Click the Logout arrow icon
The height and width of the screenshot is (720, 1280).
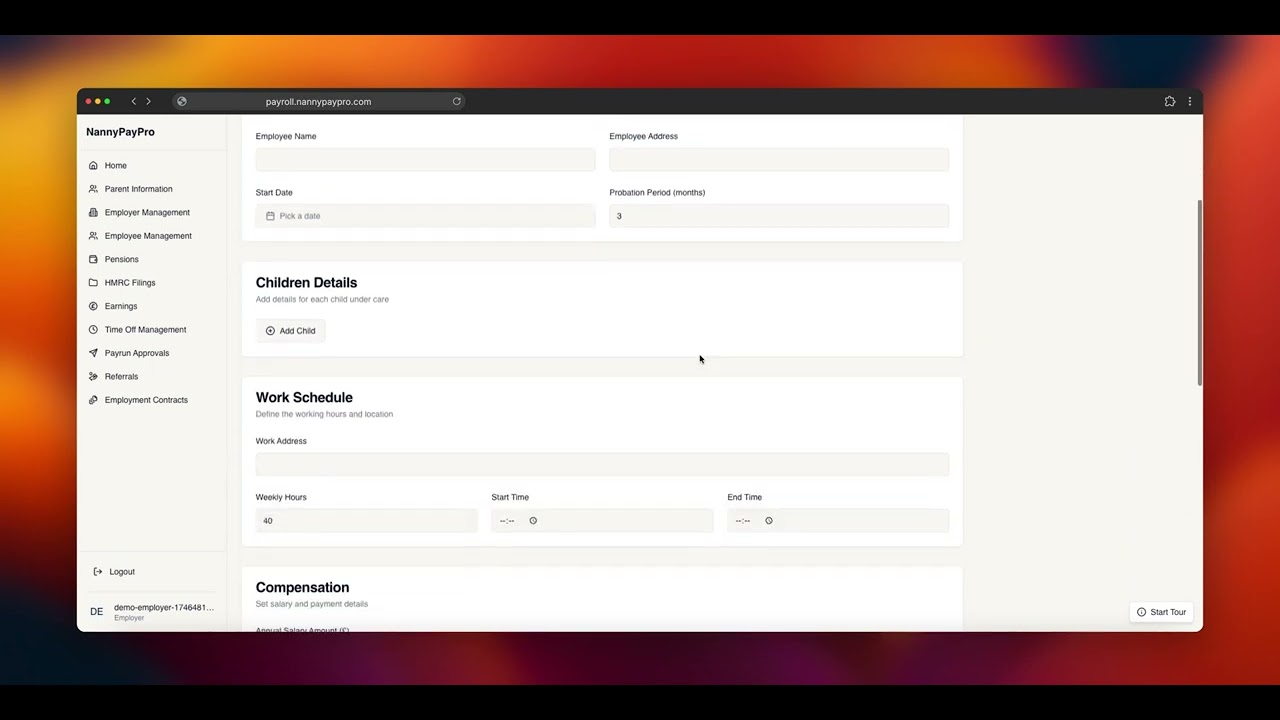point(98,572)
